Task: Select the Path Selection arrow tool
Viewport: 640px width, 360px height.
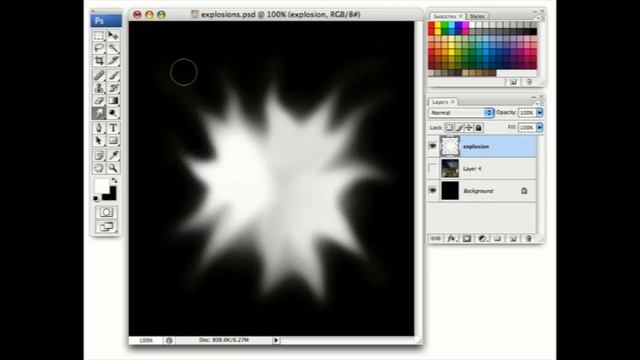Action: click(x=99, y=140)
